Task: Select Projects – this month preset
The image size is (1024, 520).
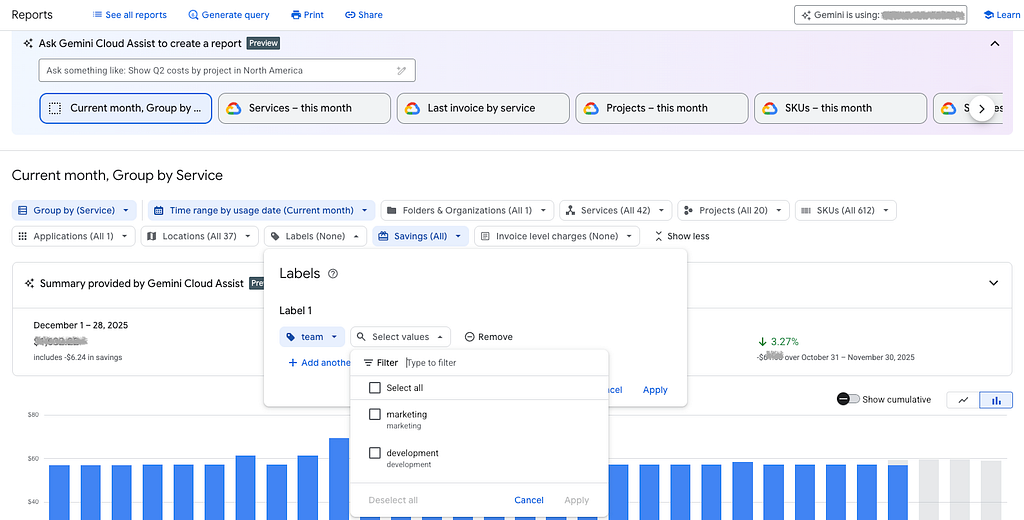Action: click(662, 108)
